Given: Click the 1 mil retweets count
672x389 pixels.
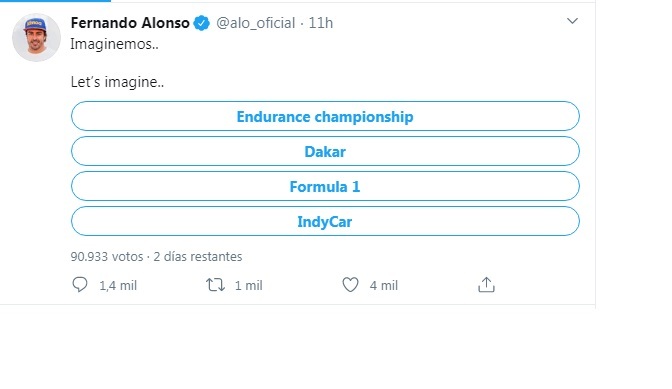Looking at the screenshot, I should point(249,286).
